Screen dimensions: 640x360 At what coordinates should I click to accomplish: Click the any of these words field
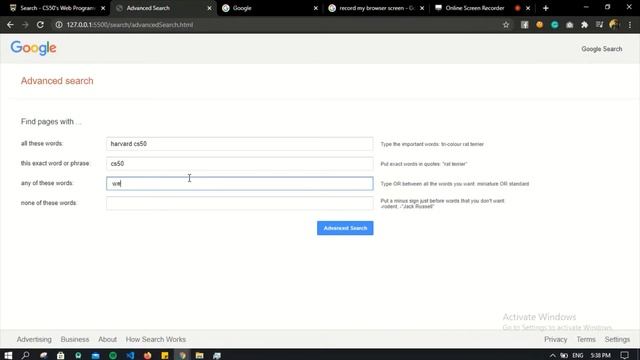[240, 183]
